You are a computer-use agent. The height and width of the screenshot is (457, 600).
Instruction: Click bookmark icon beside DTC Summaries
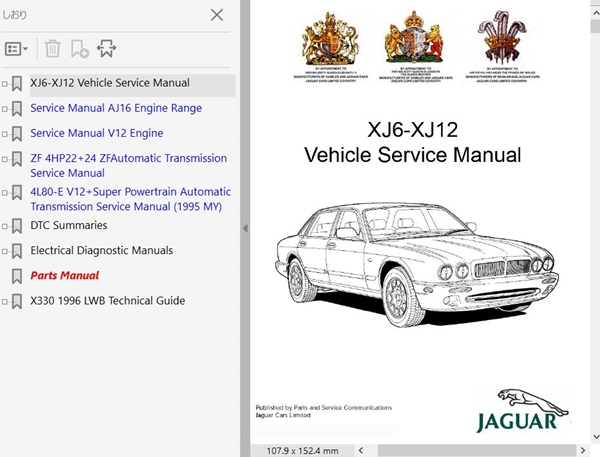[x=16, y=226]
